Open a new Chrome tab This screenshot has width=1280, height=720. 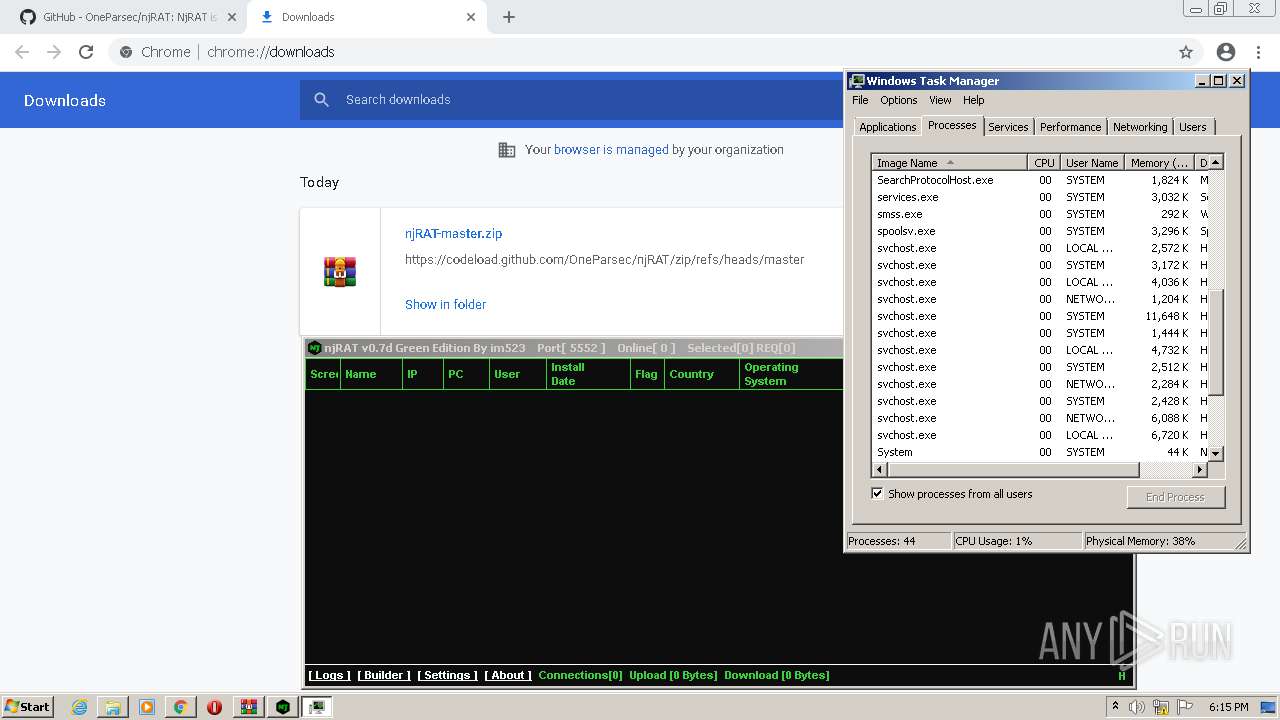(x=508, y=17)
